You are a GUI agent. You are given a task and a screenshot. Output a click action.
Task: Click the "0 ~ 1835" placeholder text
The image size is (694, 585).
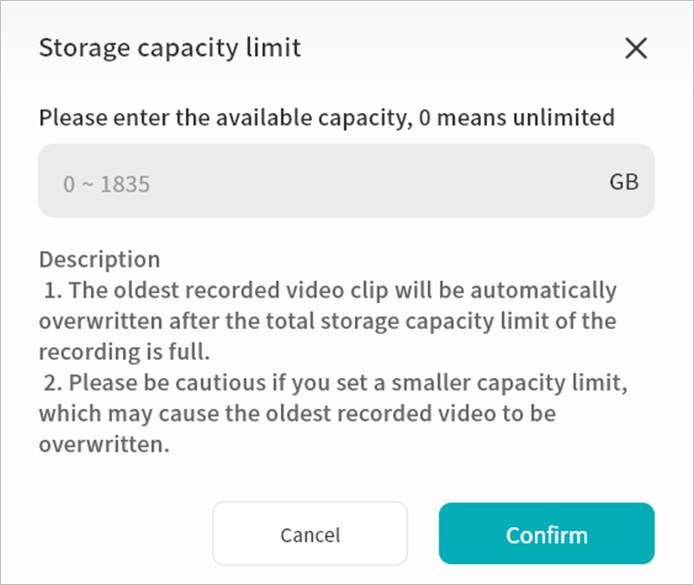tap(106, 184)
